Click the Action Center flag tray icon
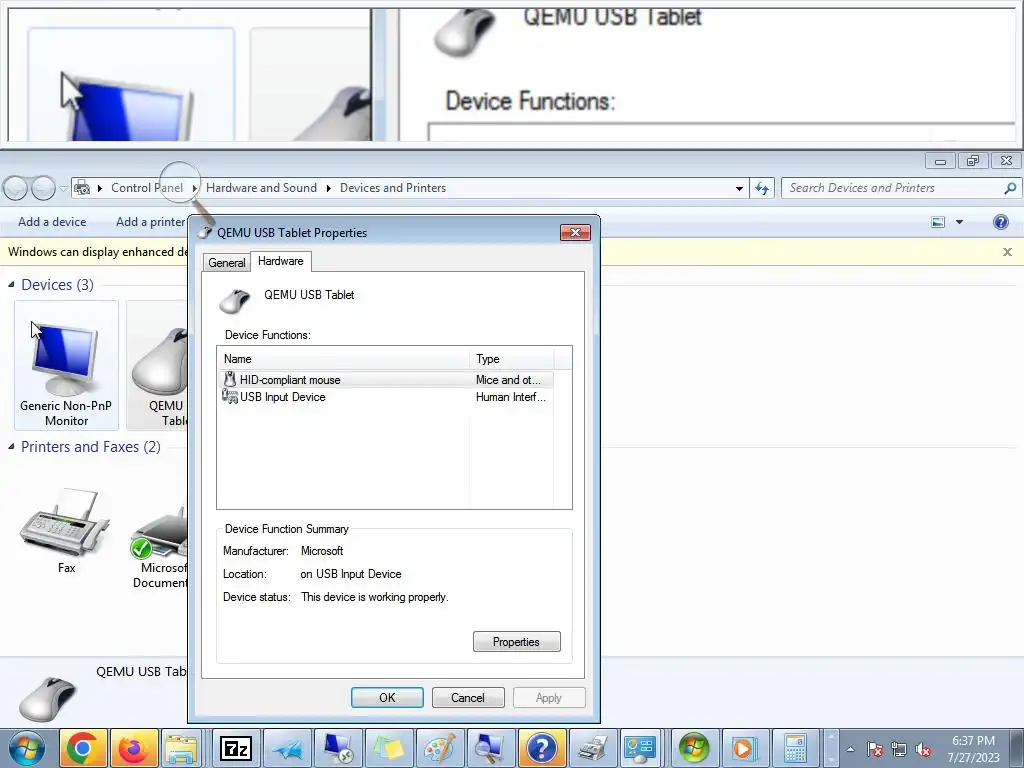 point(875,749)
